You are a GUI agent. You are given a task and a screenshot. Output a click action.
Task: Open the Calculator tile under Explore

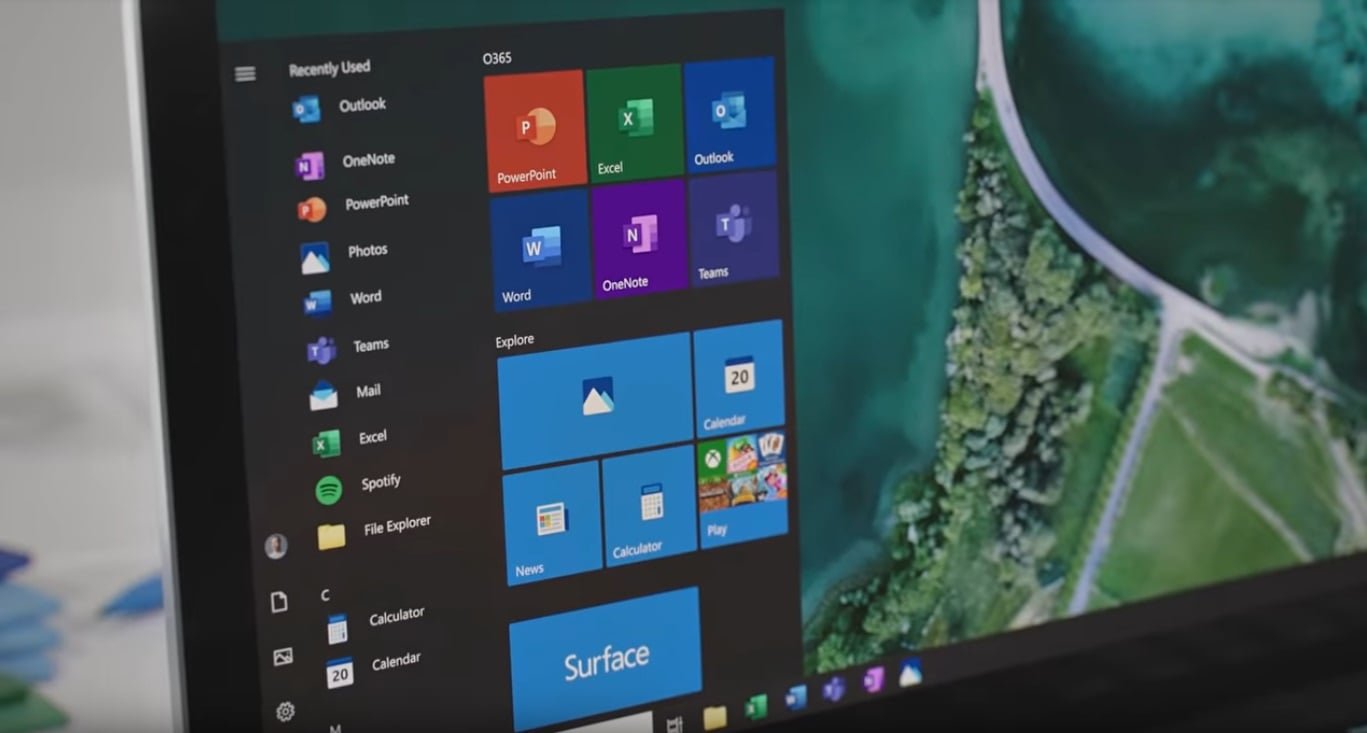click(650, 506)
